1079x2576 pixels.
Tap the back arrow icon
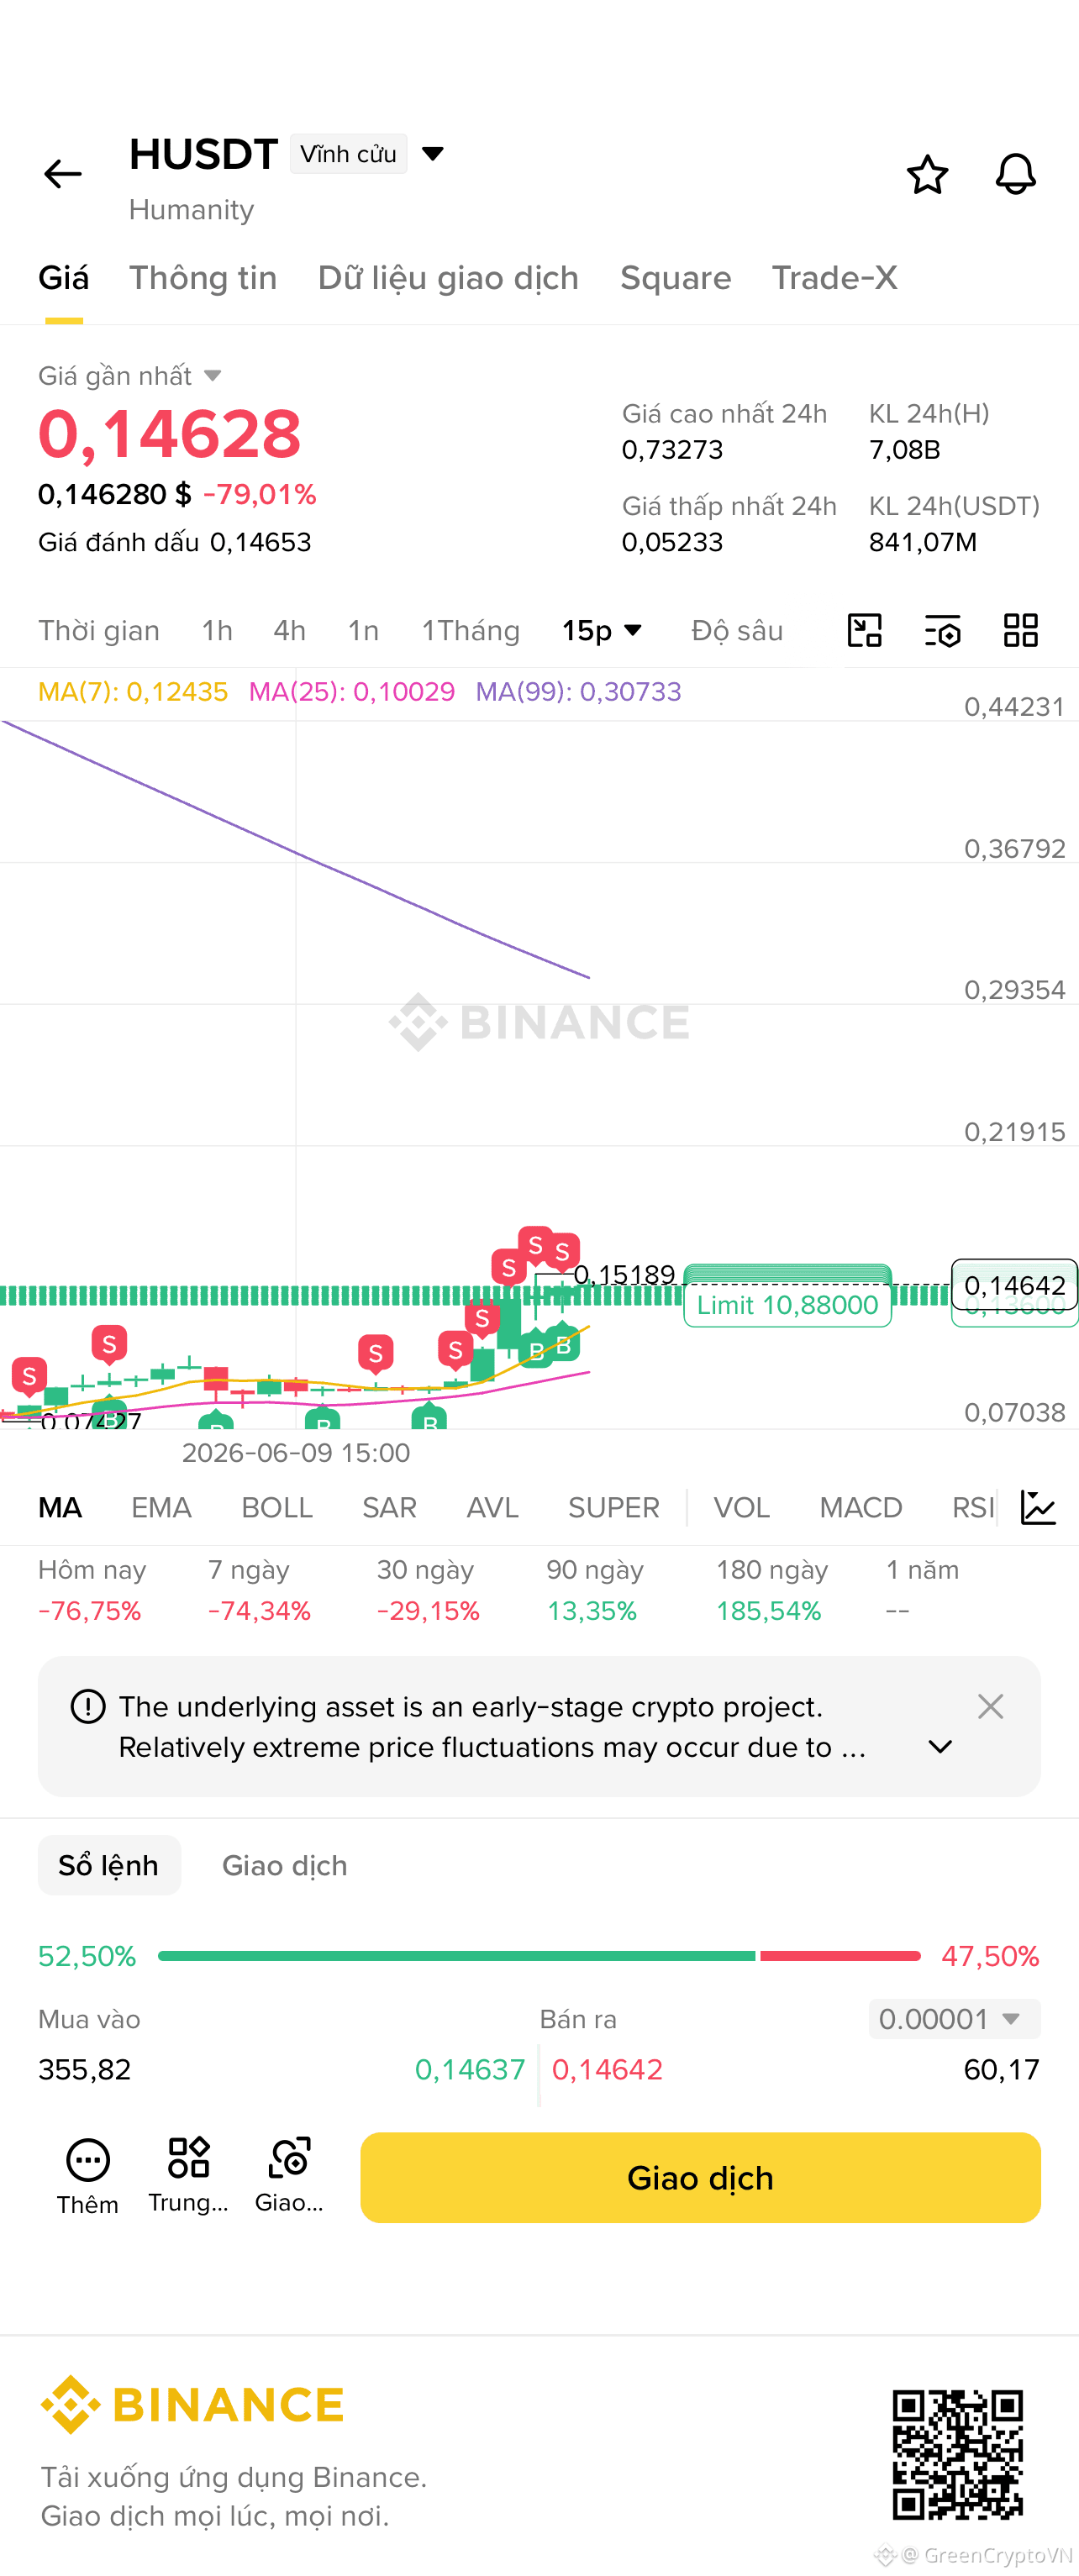[x=62, y=174]
